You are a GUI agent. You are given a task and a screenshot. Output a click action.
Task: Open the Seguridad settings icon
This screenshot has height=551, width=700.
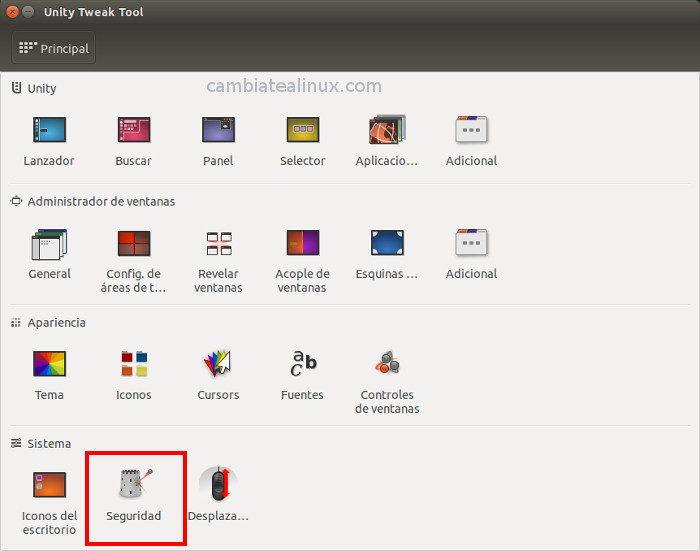pyautogui.click(x=136, y=484)
